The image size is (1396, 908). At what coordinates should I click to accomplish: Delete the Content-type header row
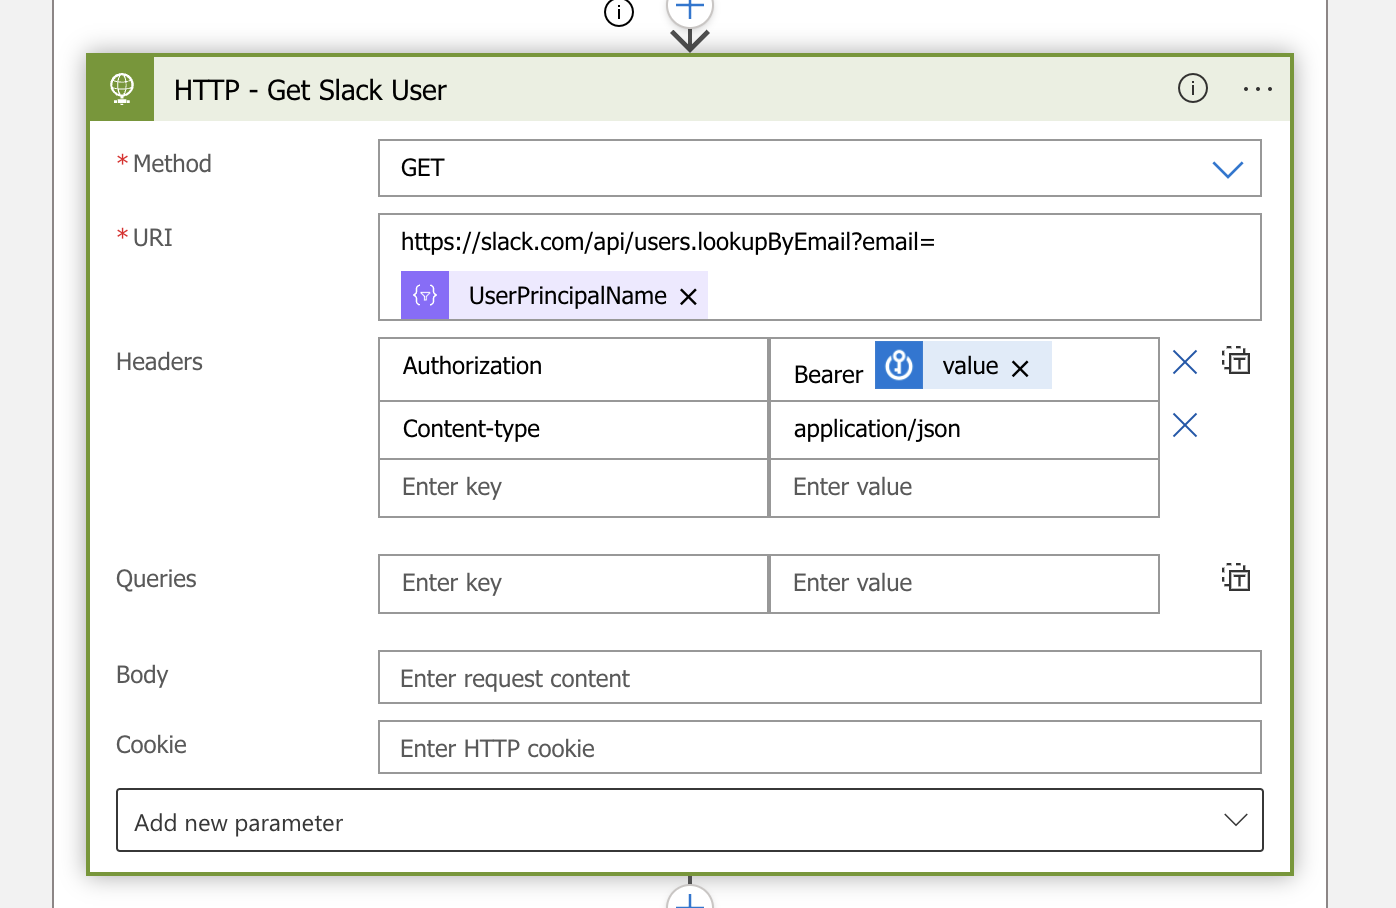pos(1185,426)
